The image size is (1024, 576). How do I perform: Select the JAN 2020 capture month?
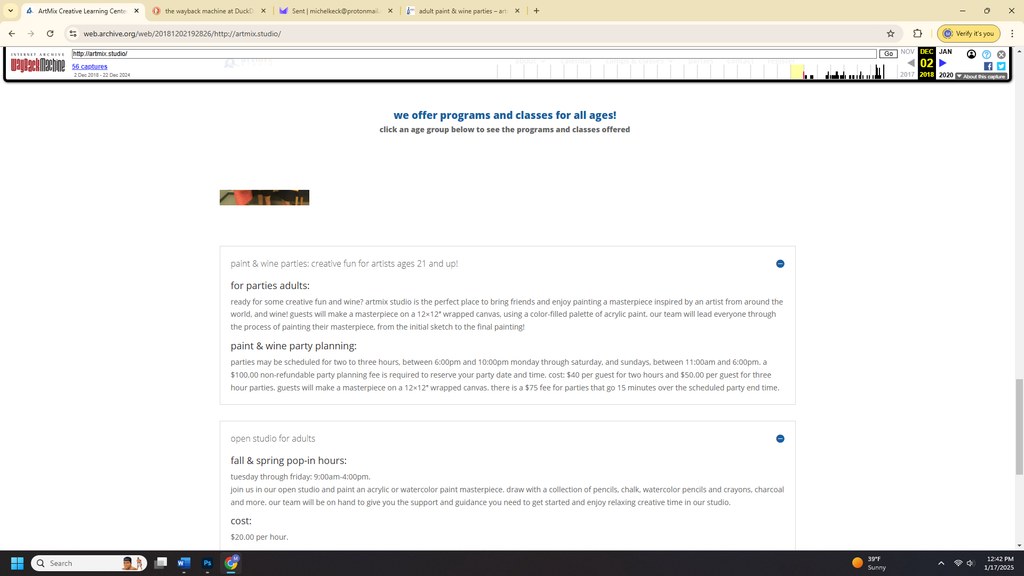coord(946,63)
